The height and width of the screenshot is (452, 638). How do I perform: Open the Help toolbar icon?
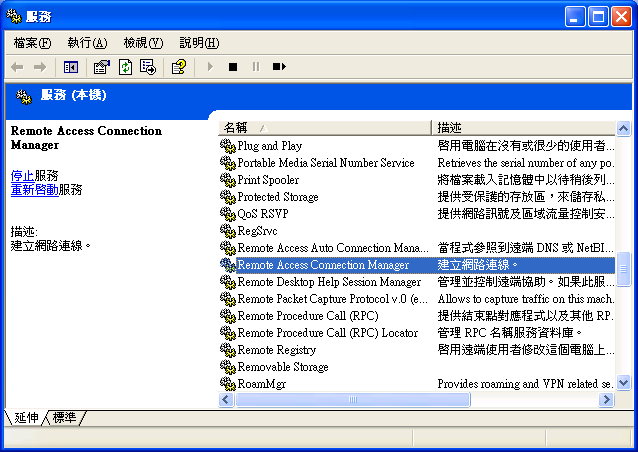tap(179, 67)
